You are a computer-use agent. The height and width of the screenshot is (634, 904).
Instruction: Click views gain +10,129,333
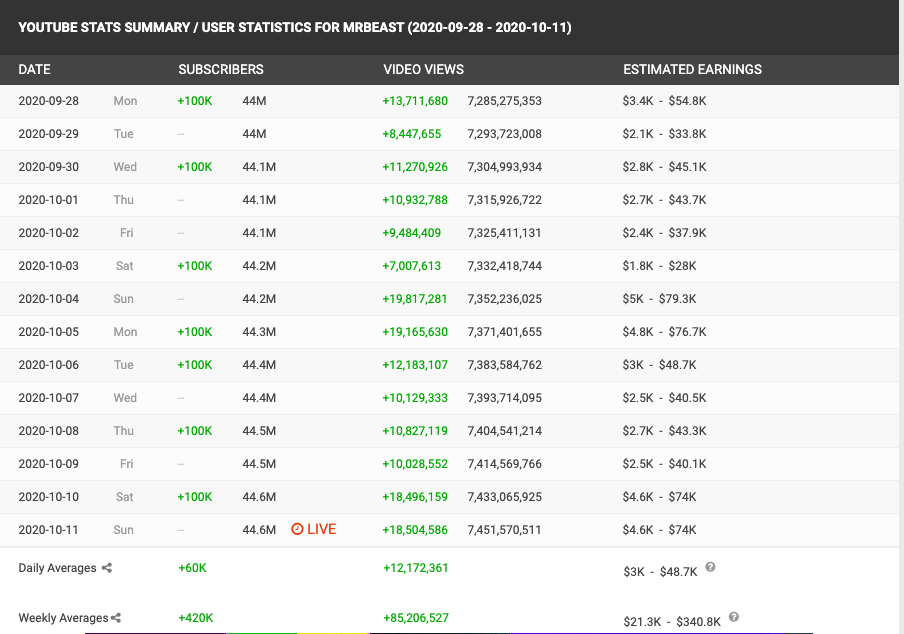coord(415,398)
